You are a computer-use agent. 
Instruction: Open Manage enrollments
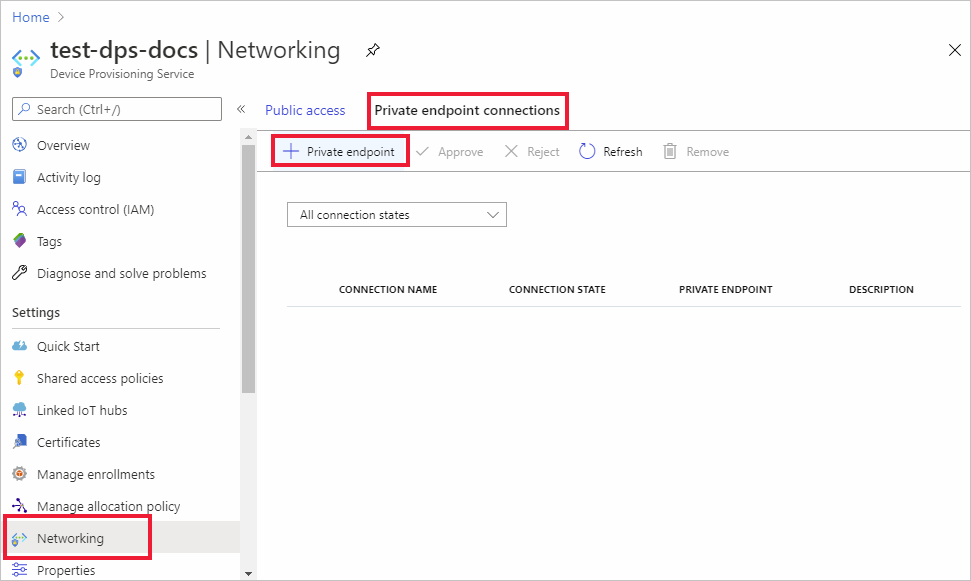coord(95,474)
